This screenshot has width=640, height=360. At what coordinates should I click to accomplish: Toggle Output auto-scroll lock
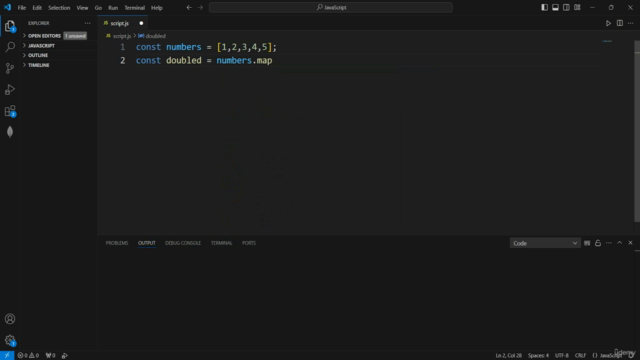[598, 243]
